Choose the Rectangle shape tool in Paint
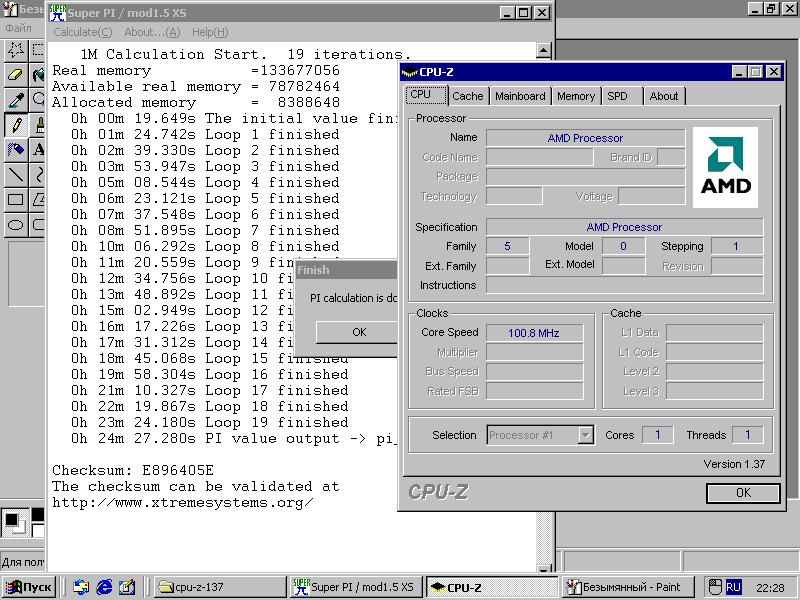This screenshot has width=800, height=600. click(16, 199)
